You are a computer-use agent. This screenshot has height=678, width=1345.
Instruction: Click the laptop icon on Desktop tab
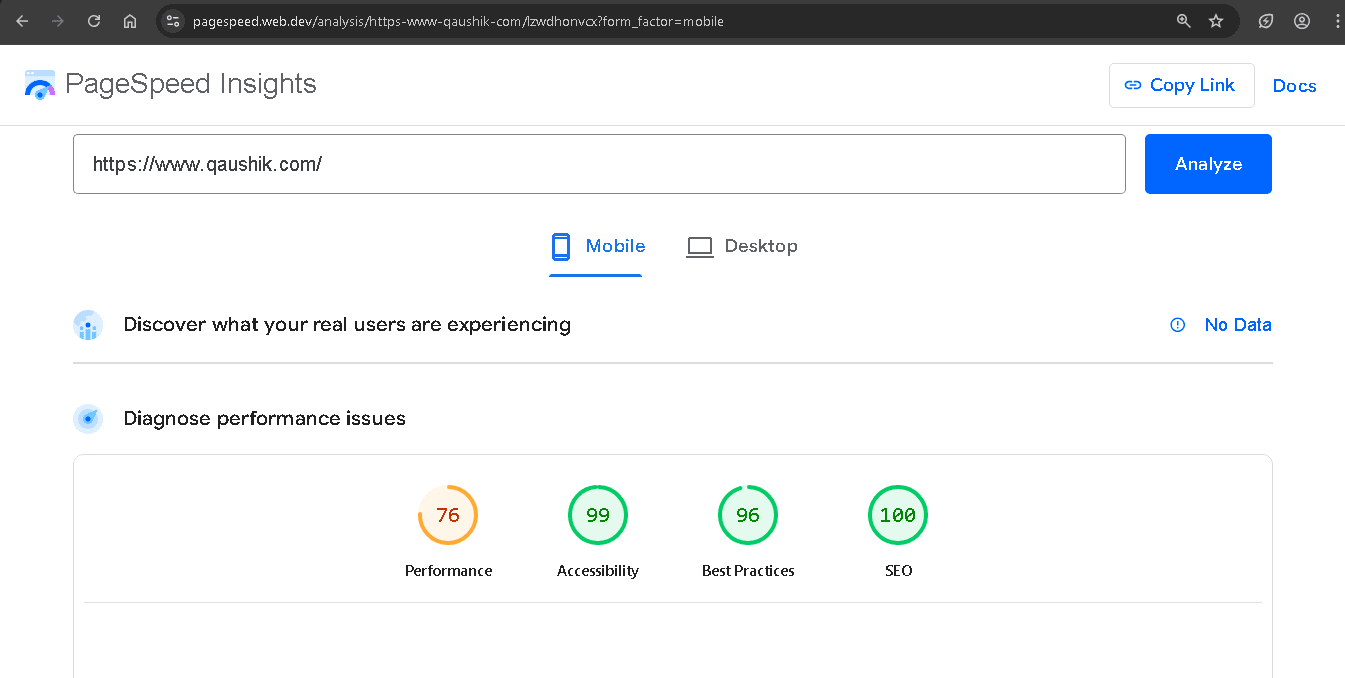pos(700,247)
